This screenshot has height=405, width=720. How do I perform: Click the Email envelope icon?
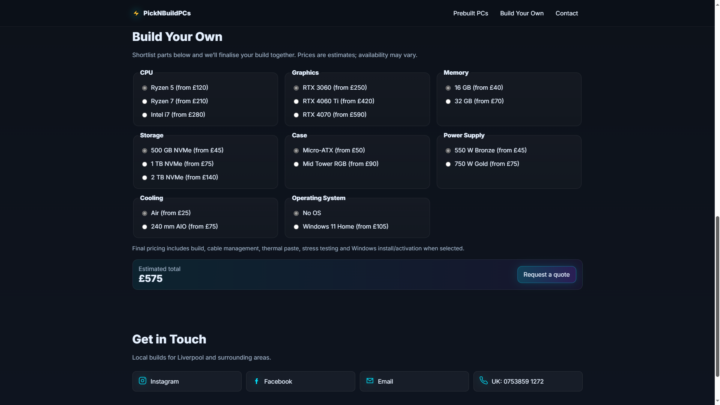tap(370, 381)
